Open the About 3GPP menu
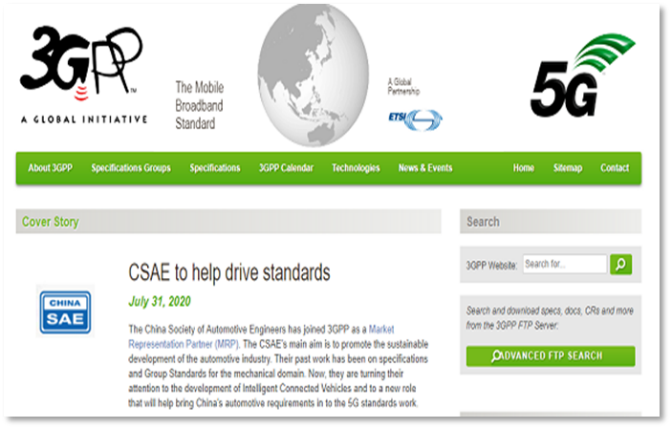672x429 pixels. tap(51, 168)
